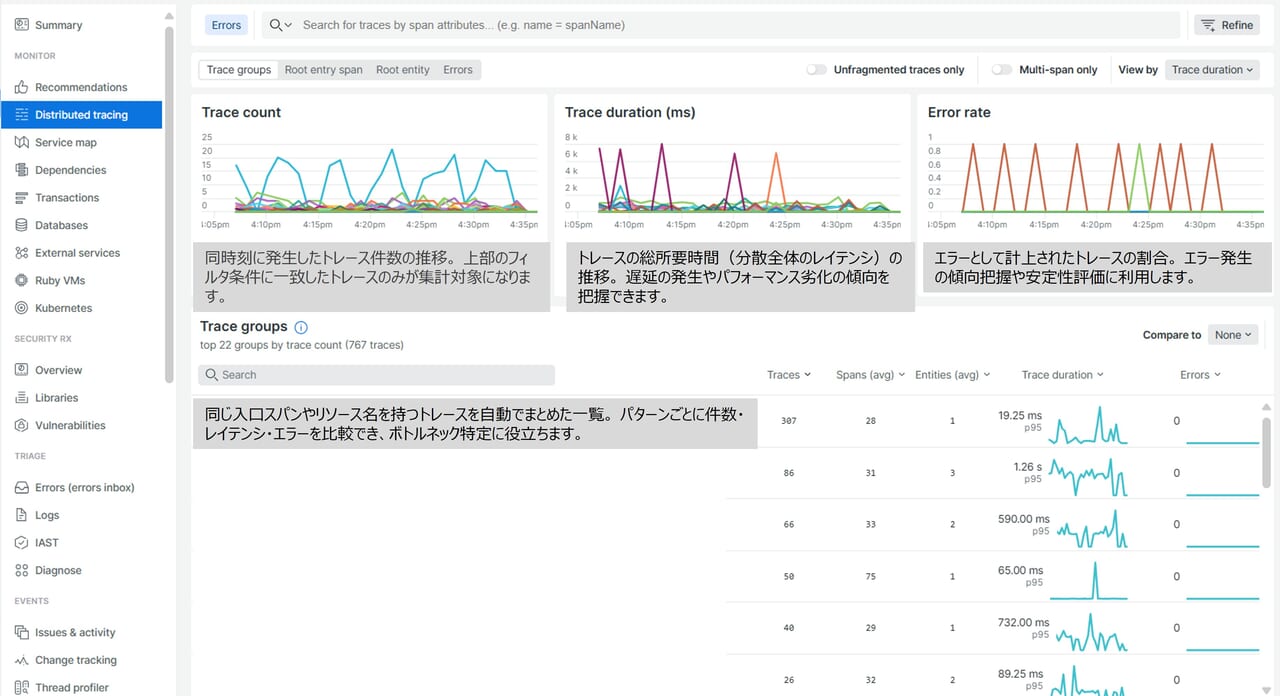Open the search options magnifier dropdown
The height and width of the screenshot is (696, 1280).
tap(280, 25)
